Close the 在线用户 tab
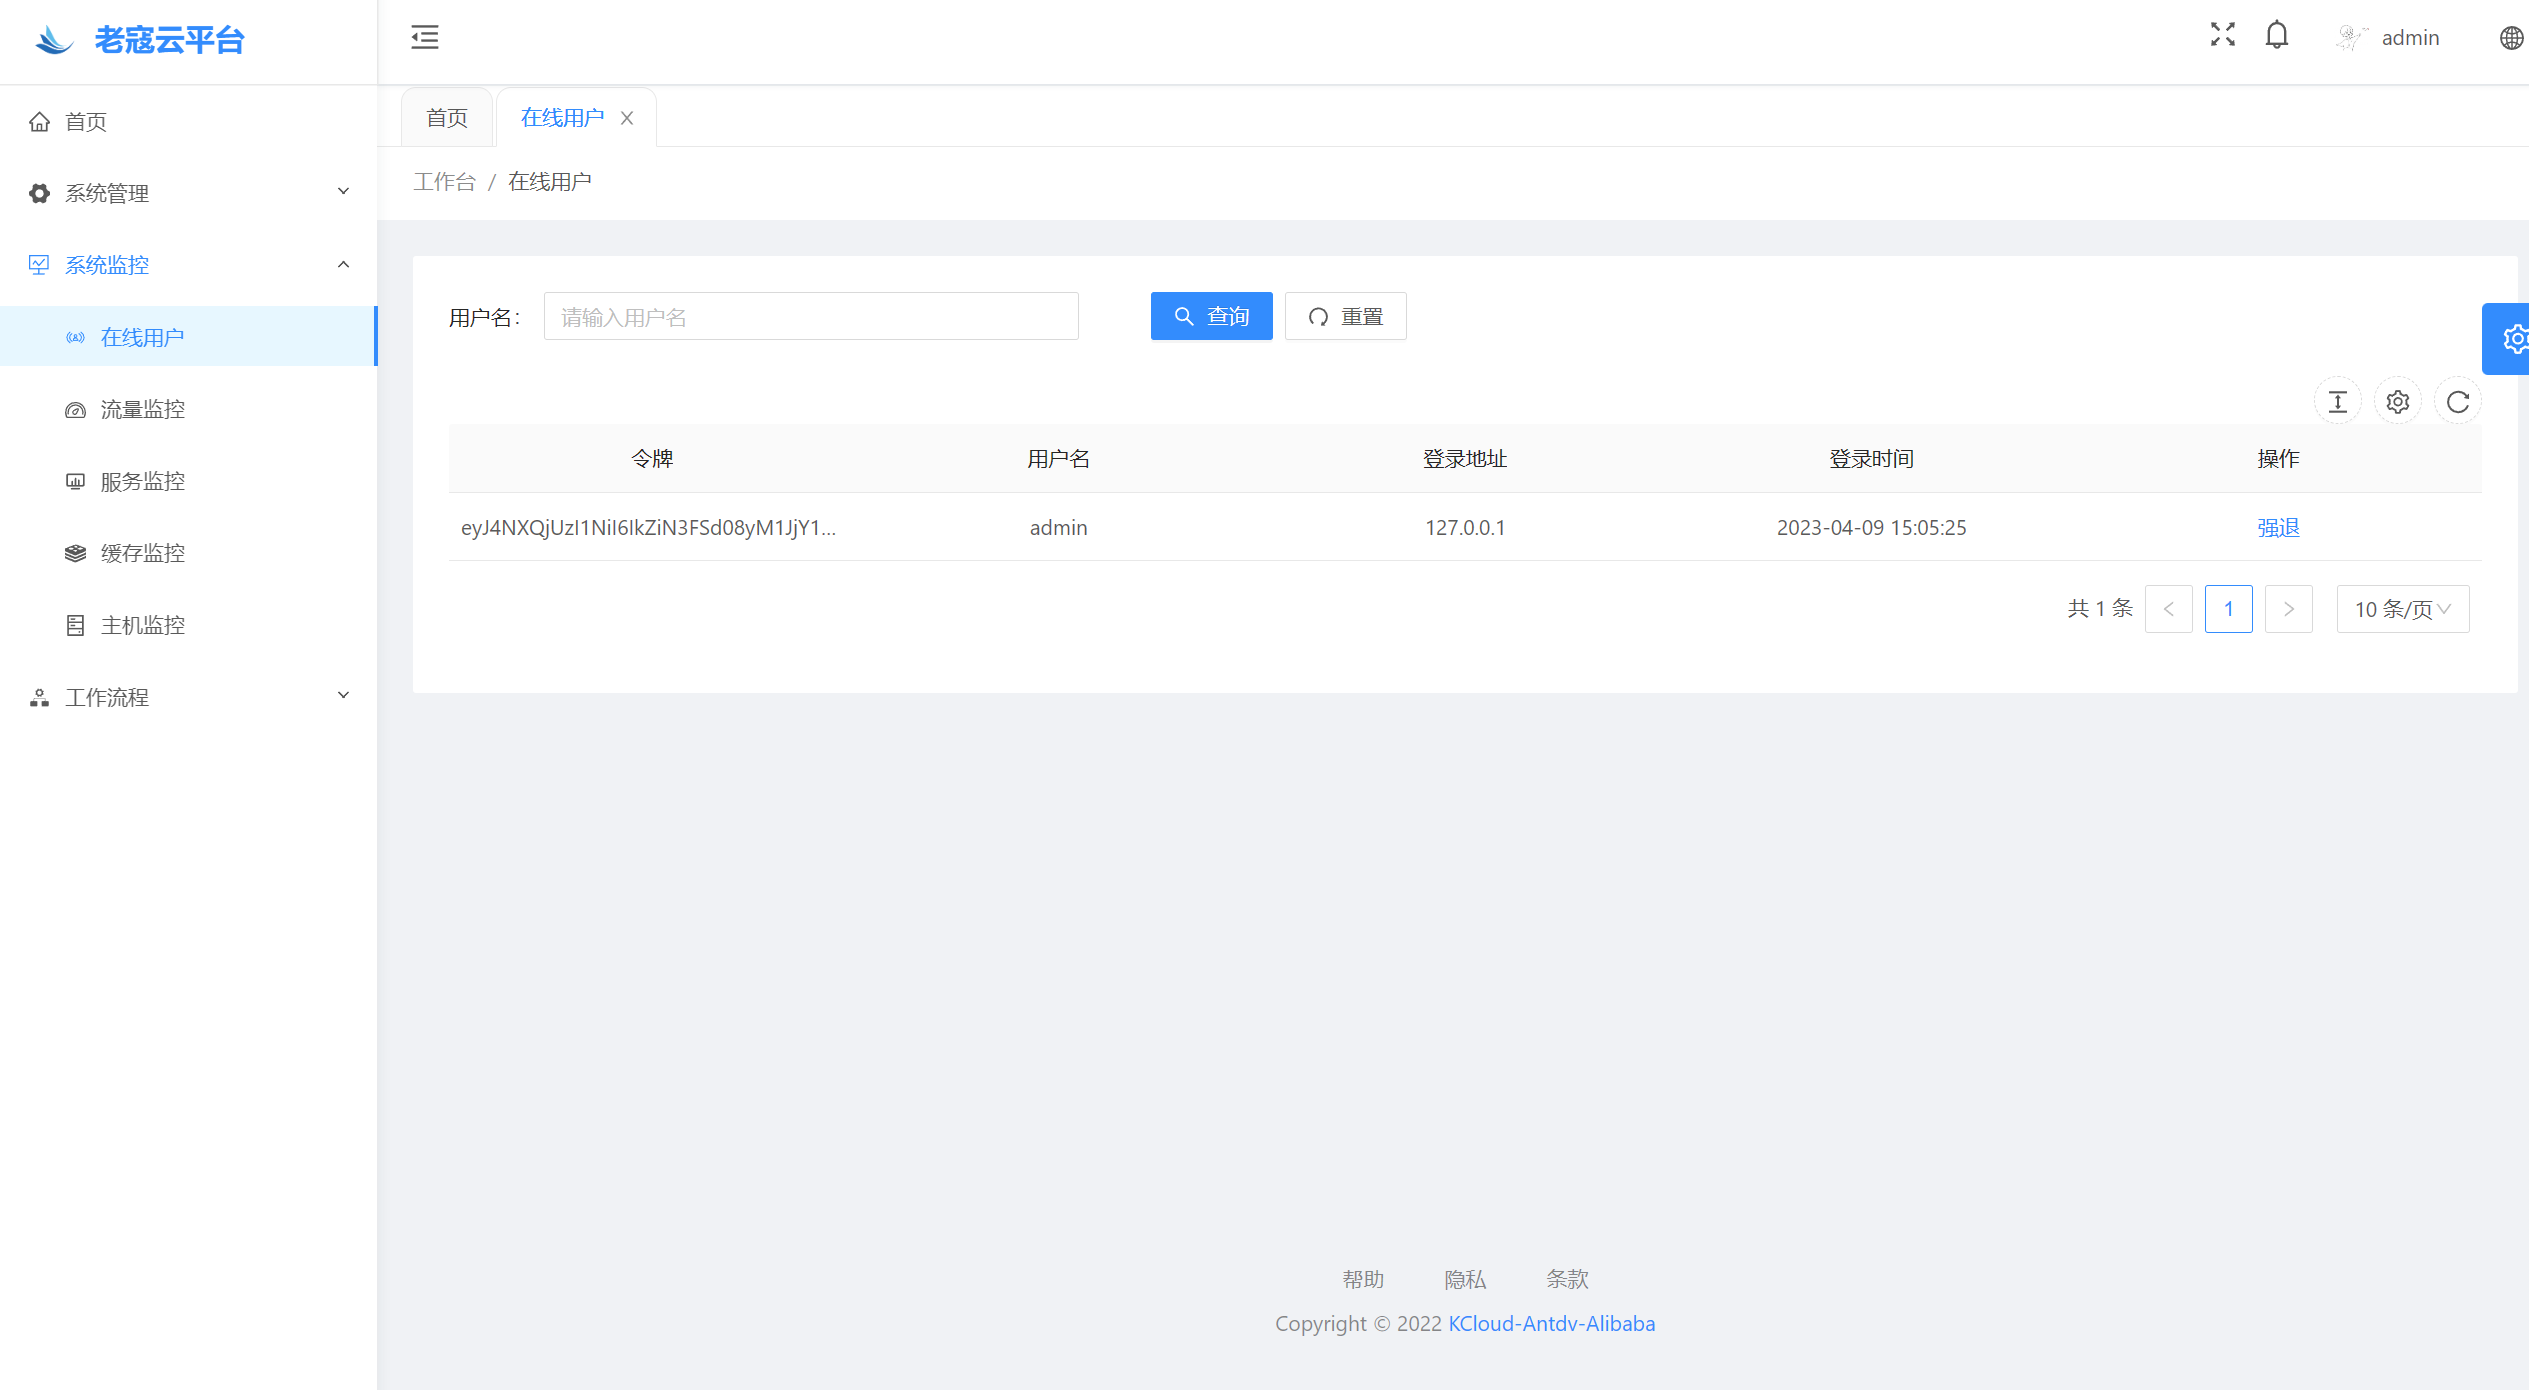This screenshot has height=1390, width=2529. click(x=627, y=118)
